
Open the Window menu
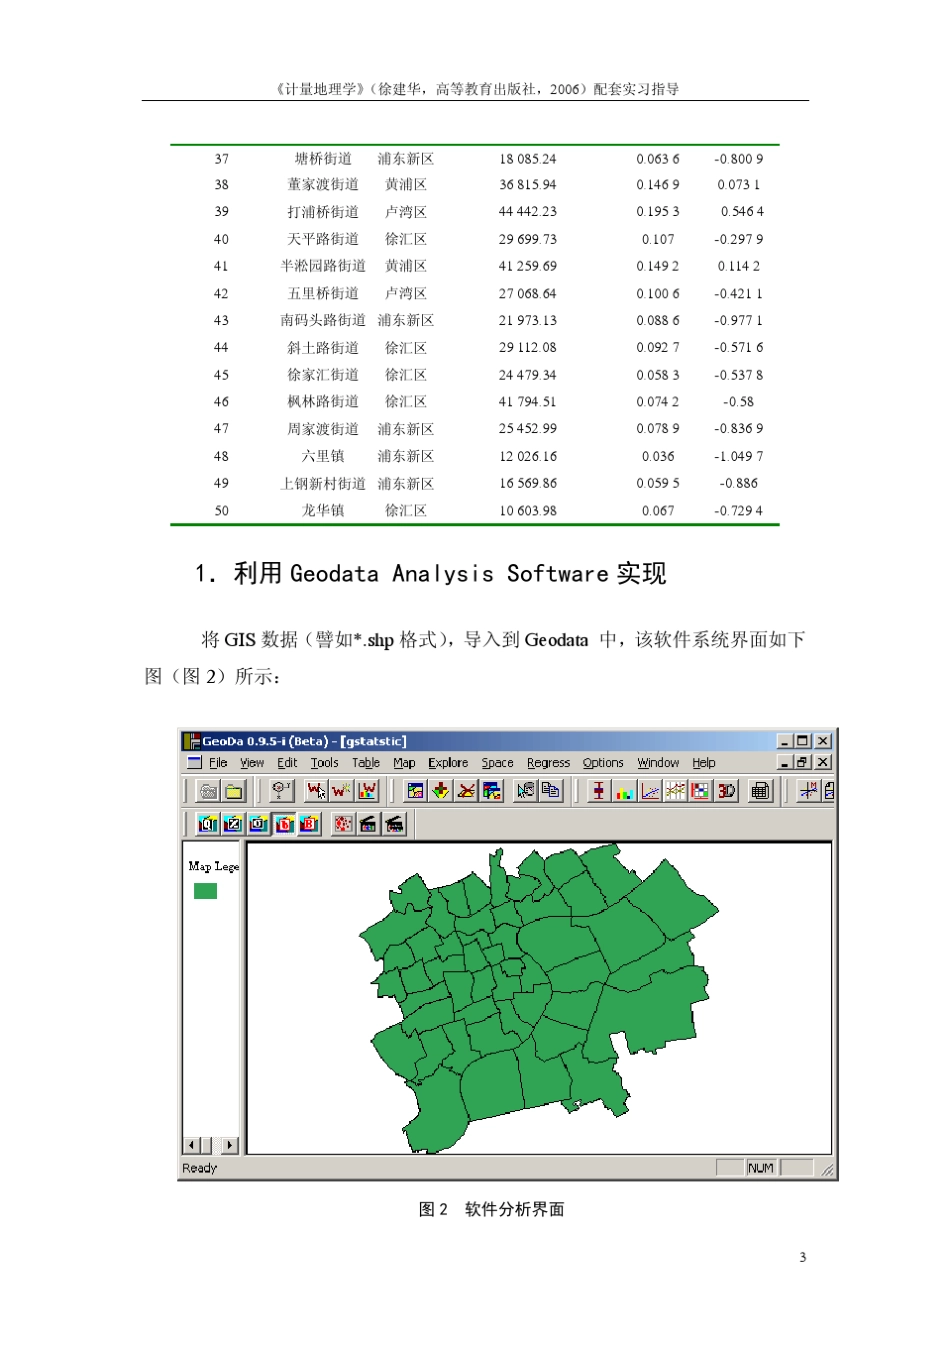(x=658, y=763)
